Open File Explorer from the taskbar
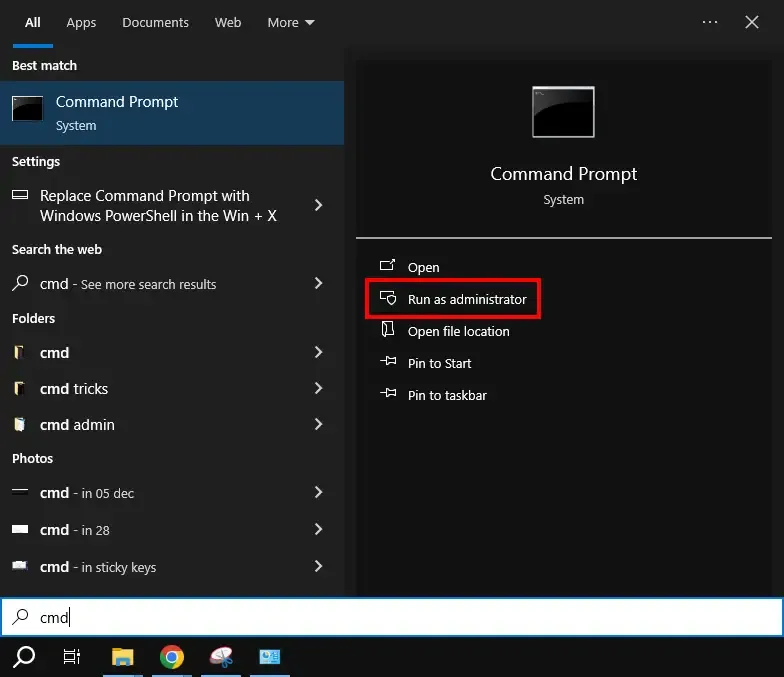 122,657
